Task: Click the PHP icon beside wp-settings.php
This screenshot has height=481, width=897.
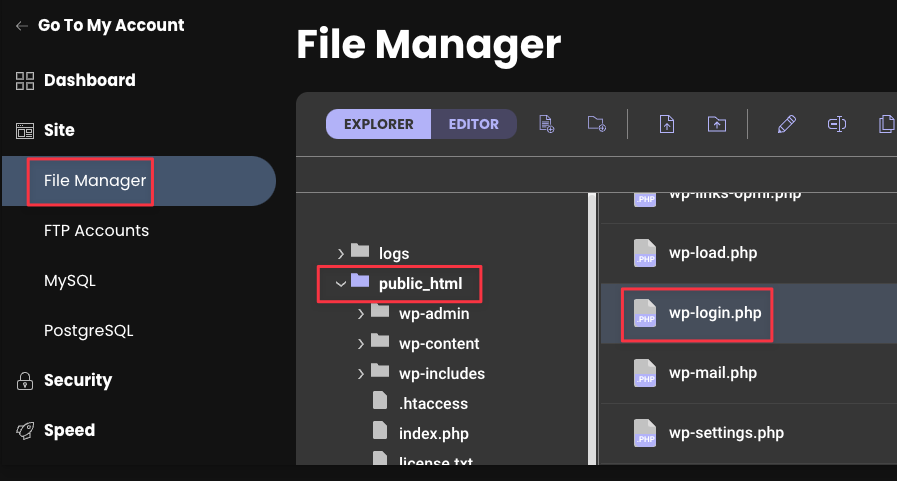Action: (x=645, y=434)
